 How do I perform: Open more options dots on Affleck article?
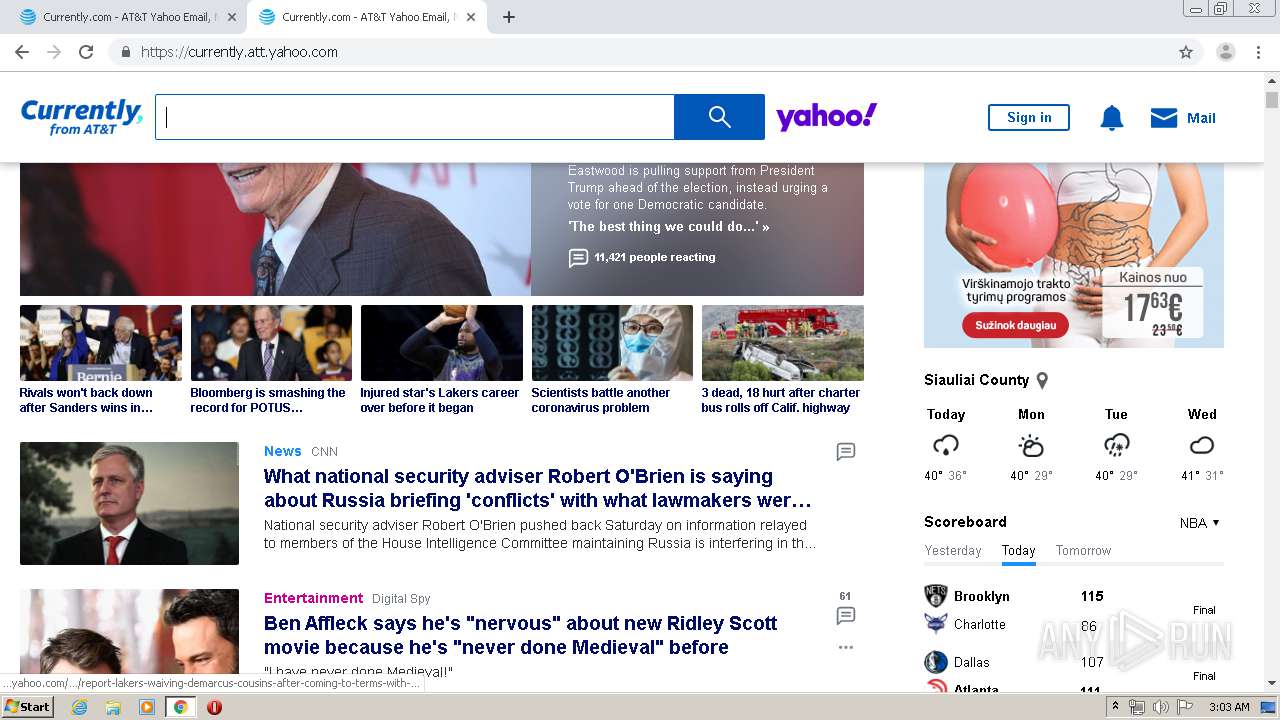click(846, 647)
